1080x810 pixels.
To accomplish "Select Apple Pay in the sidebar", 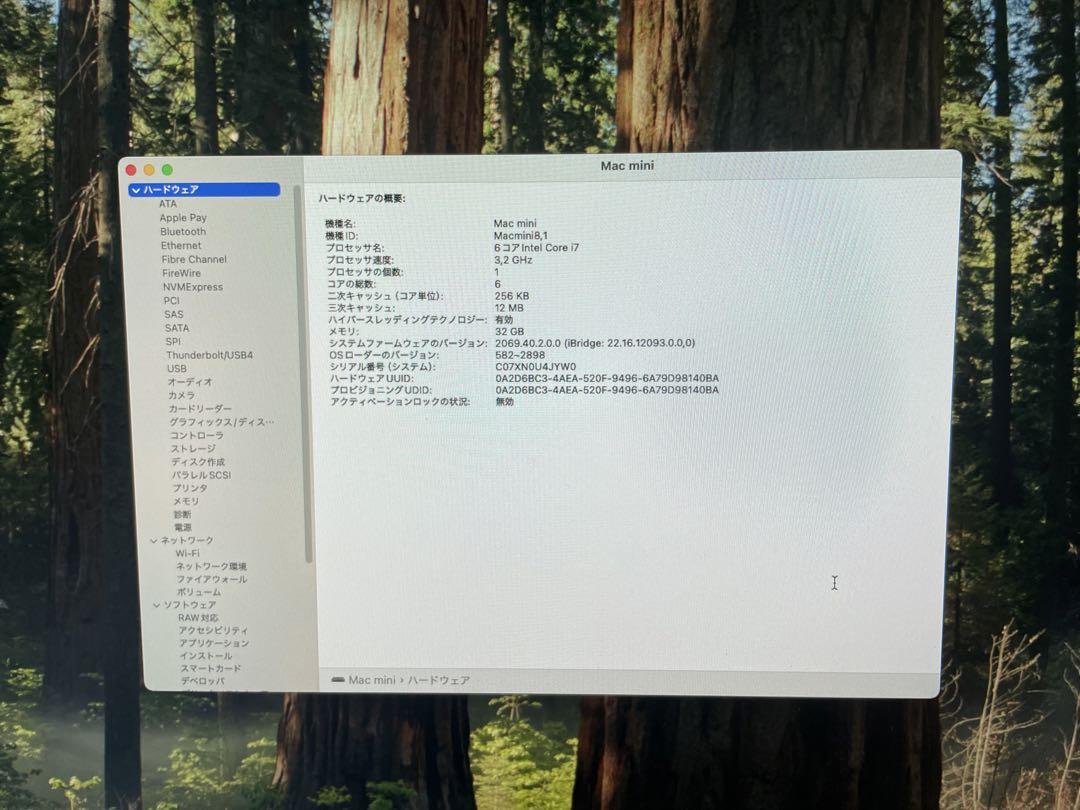I will [x=183, y=218].
